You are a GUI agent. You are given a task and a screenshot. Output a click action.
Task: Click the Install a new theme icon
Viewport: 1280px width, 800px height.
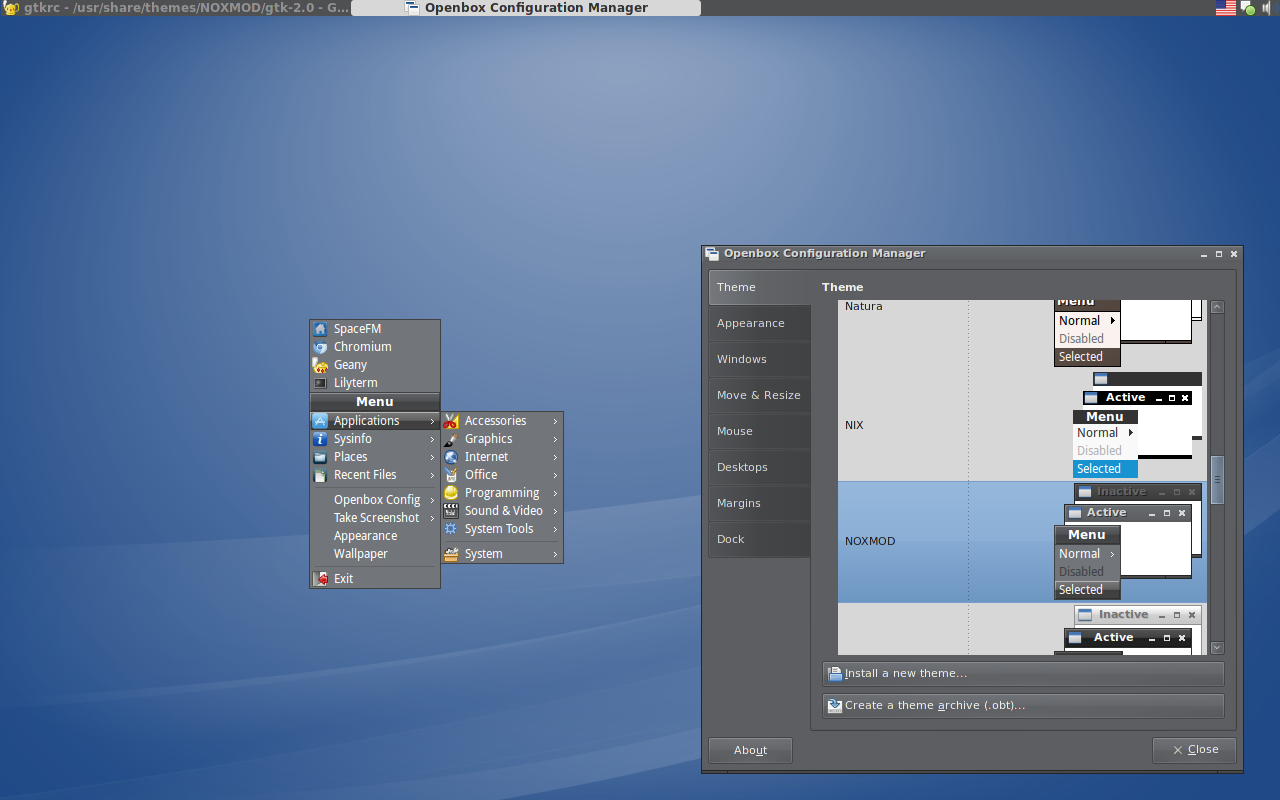coord(835,674)
